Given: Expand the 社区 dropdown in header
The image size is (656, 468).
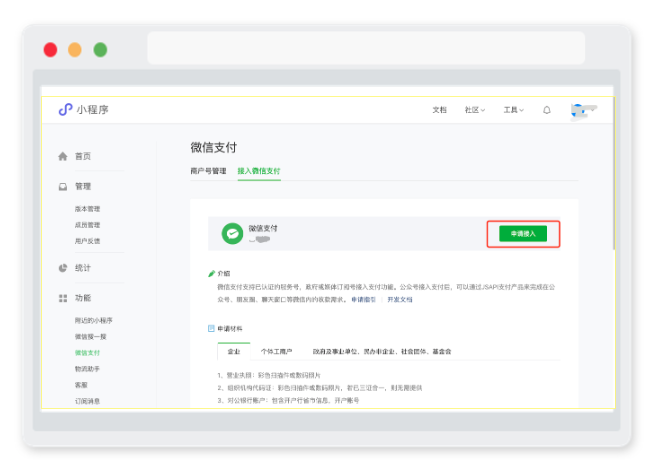Looking at the screenshot, I should (474, 110).
